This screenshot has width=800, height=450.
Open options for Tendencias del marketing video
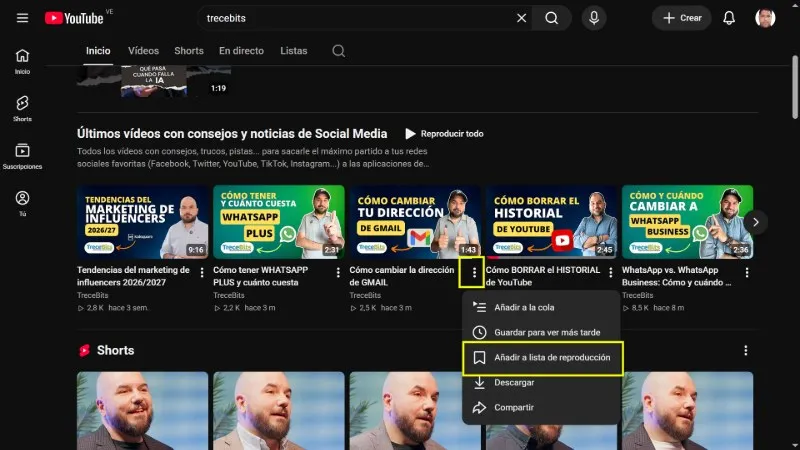click(x=202, y=273)
